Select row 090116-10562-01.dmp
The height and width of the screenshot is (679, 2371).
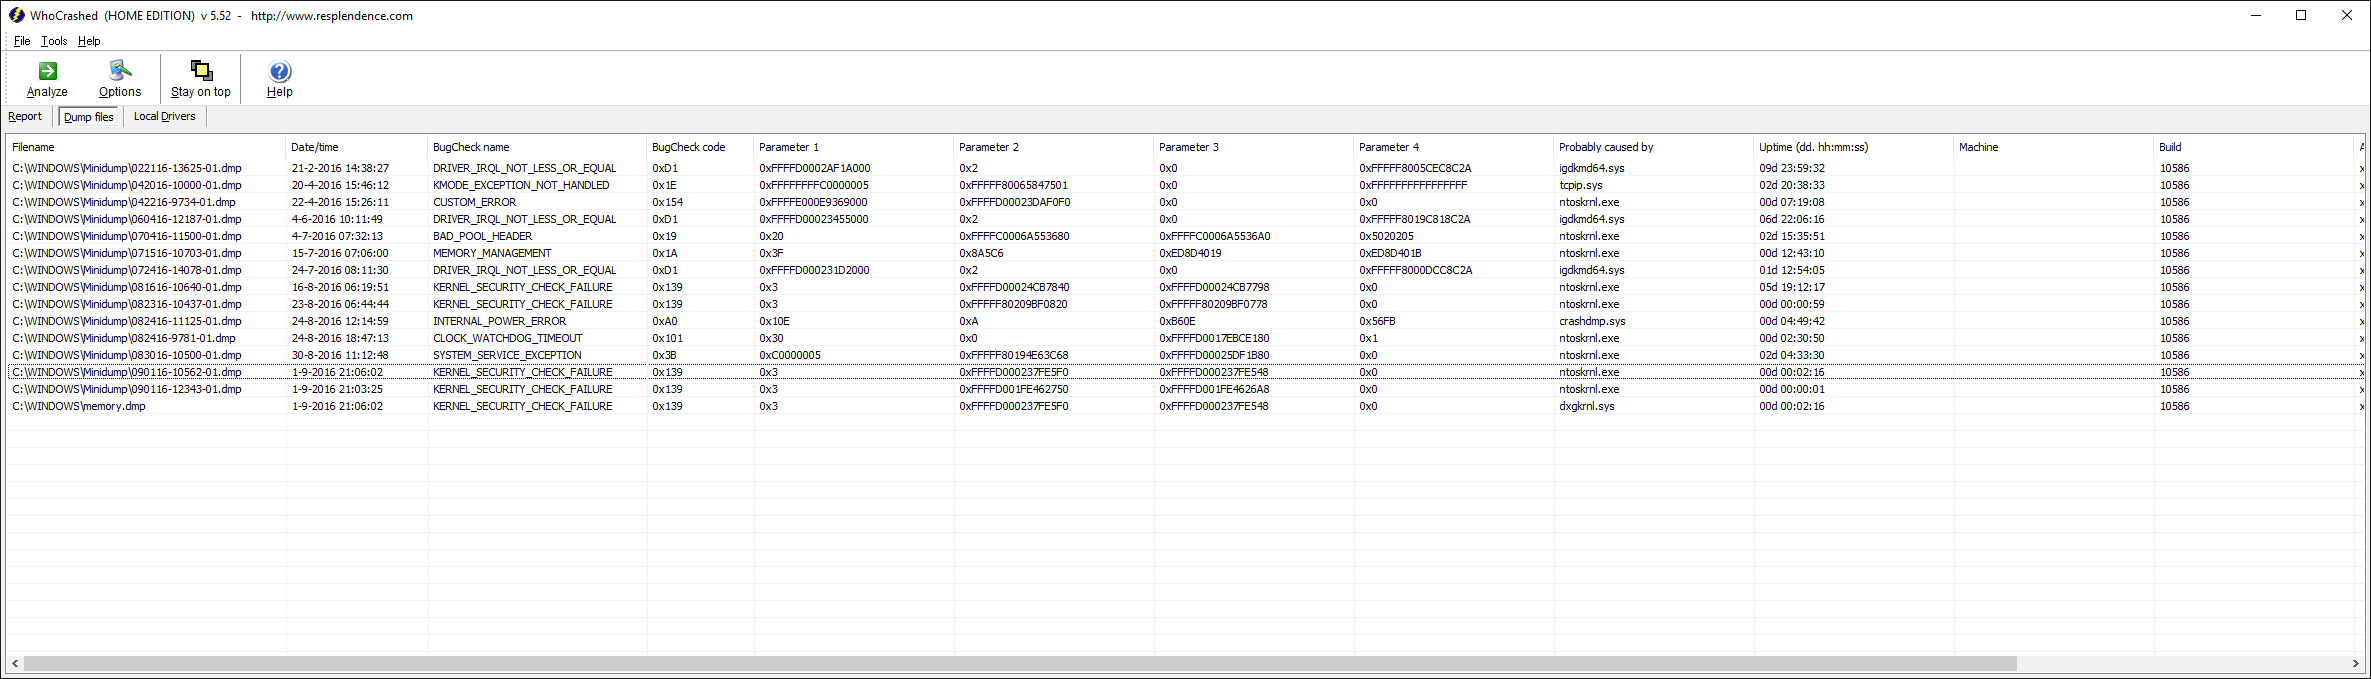tap(1185, 372)
